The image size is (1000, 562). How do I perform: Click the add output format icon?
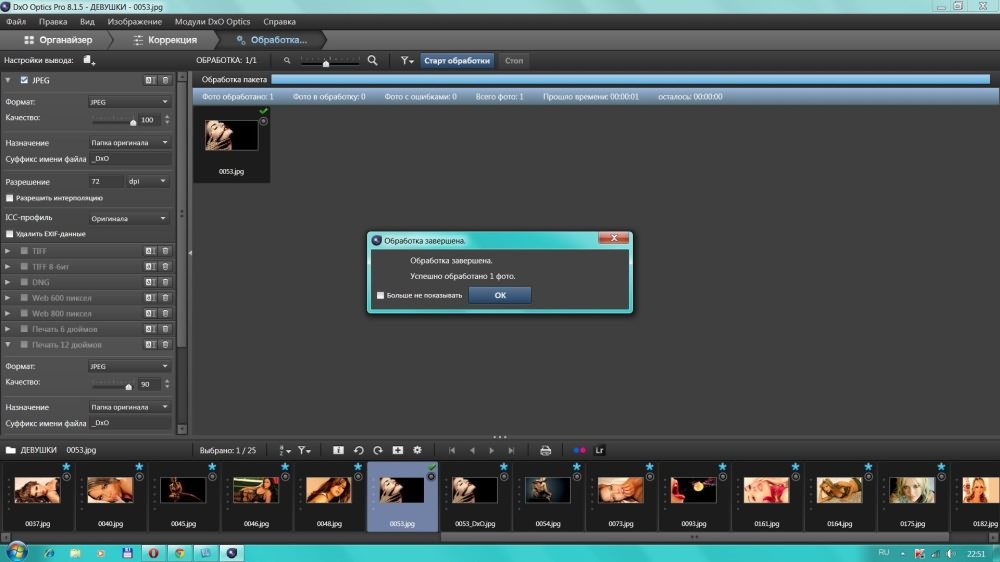(x=90, y=61)
